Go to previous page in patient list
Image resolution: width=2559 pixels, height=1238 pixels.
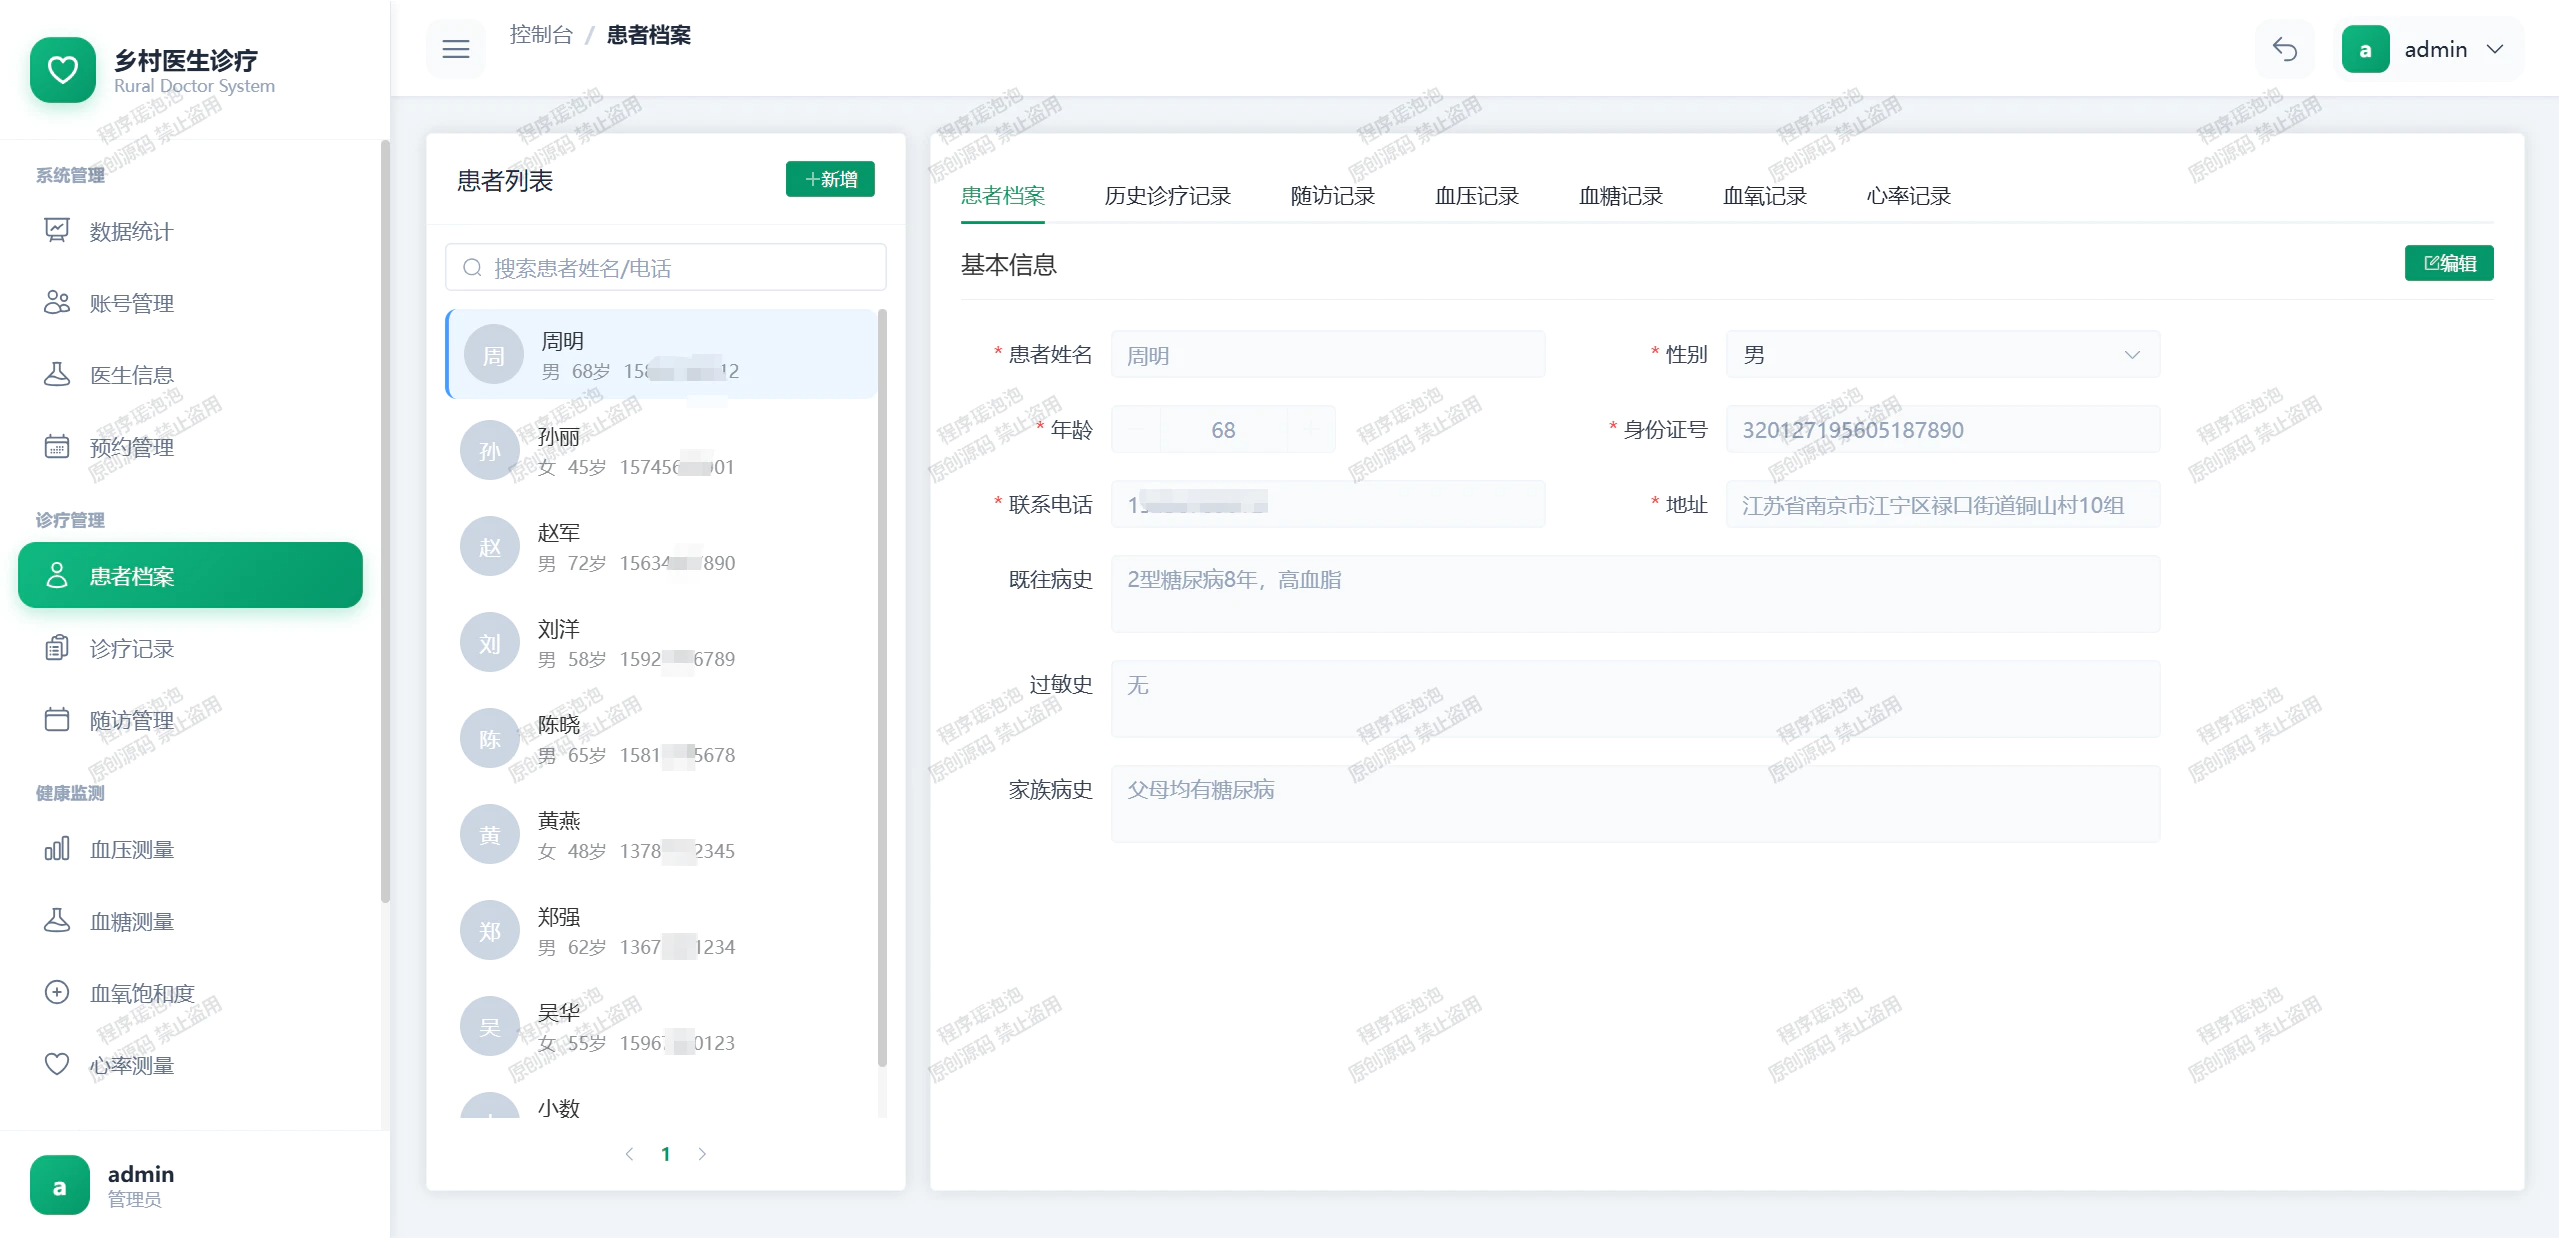pyautogui.click(x=630, y=1153)
